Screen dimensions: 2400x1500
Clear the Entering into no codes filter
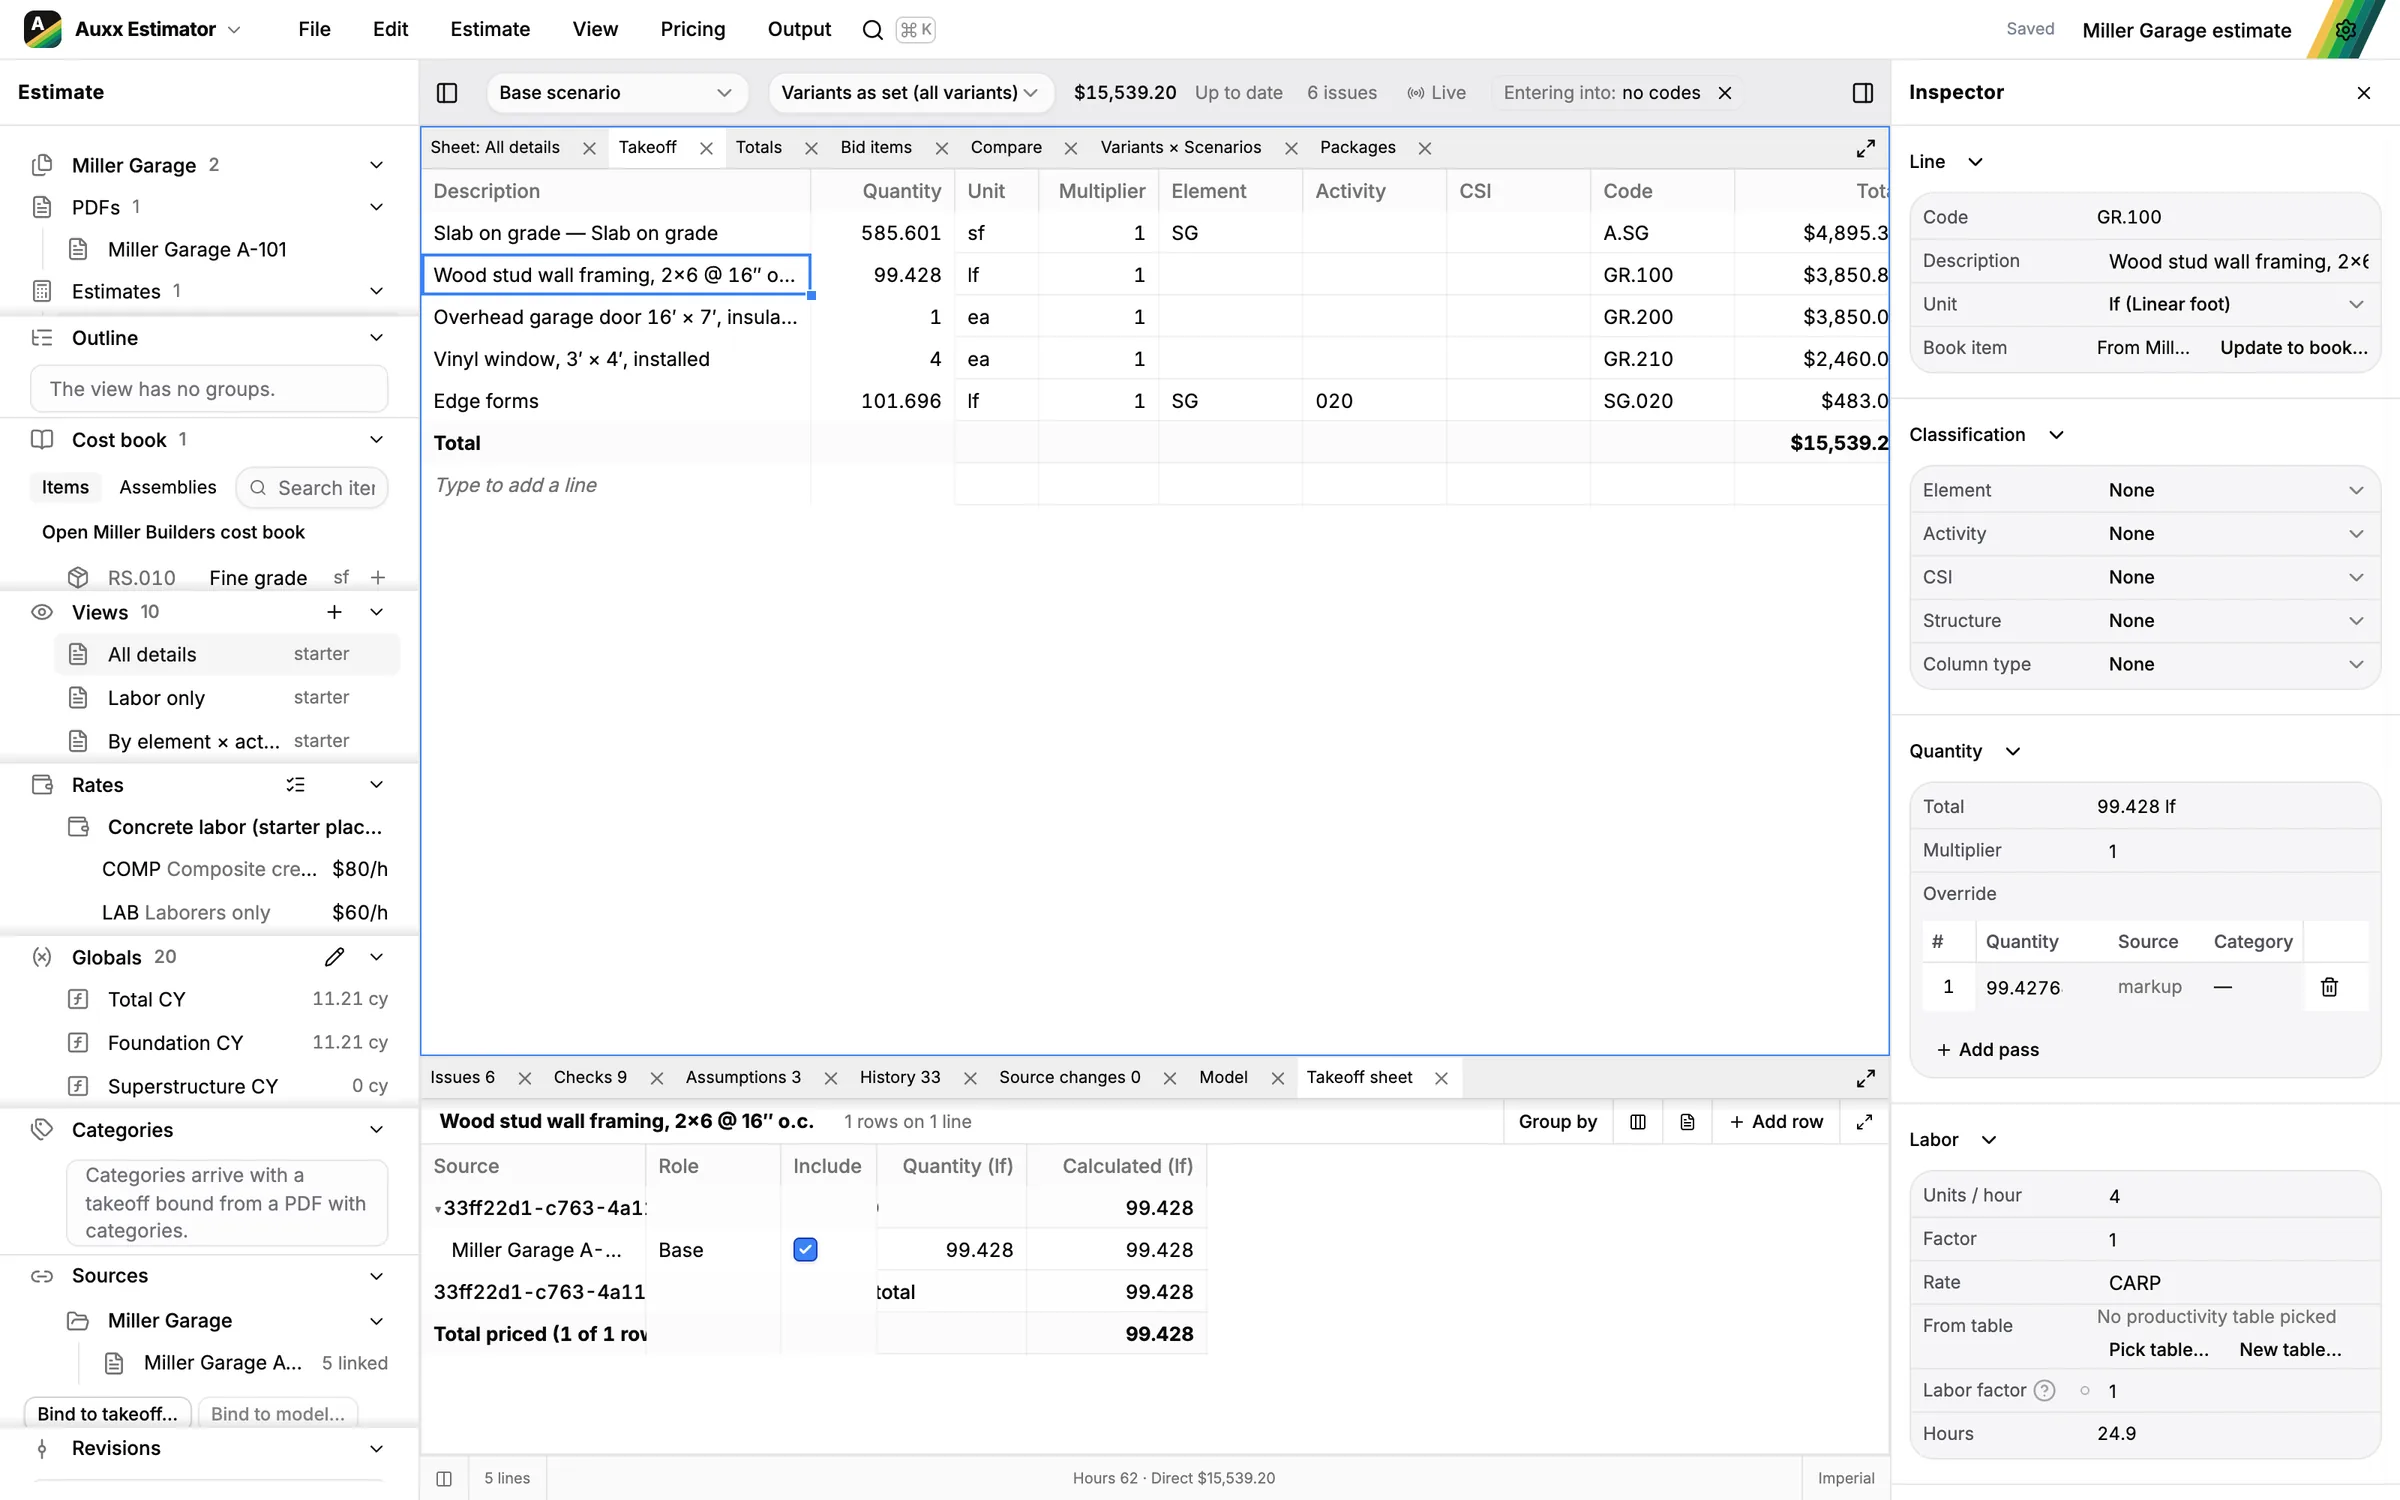(x=1725, y=93)
